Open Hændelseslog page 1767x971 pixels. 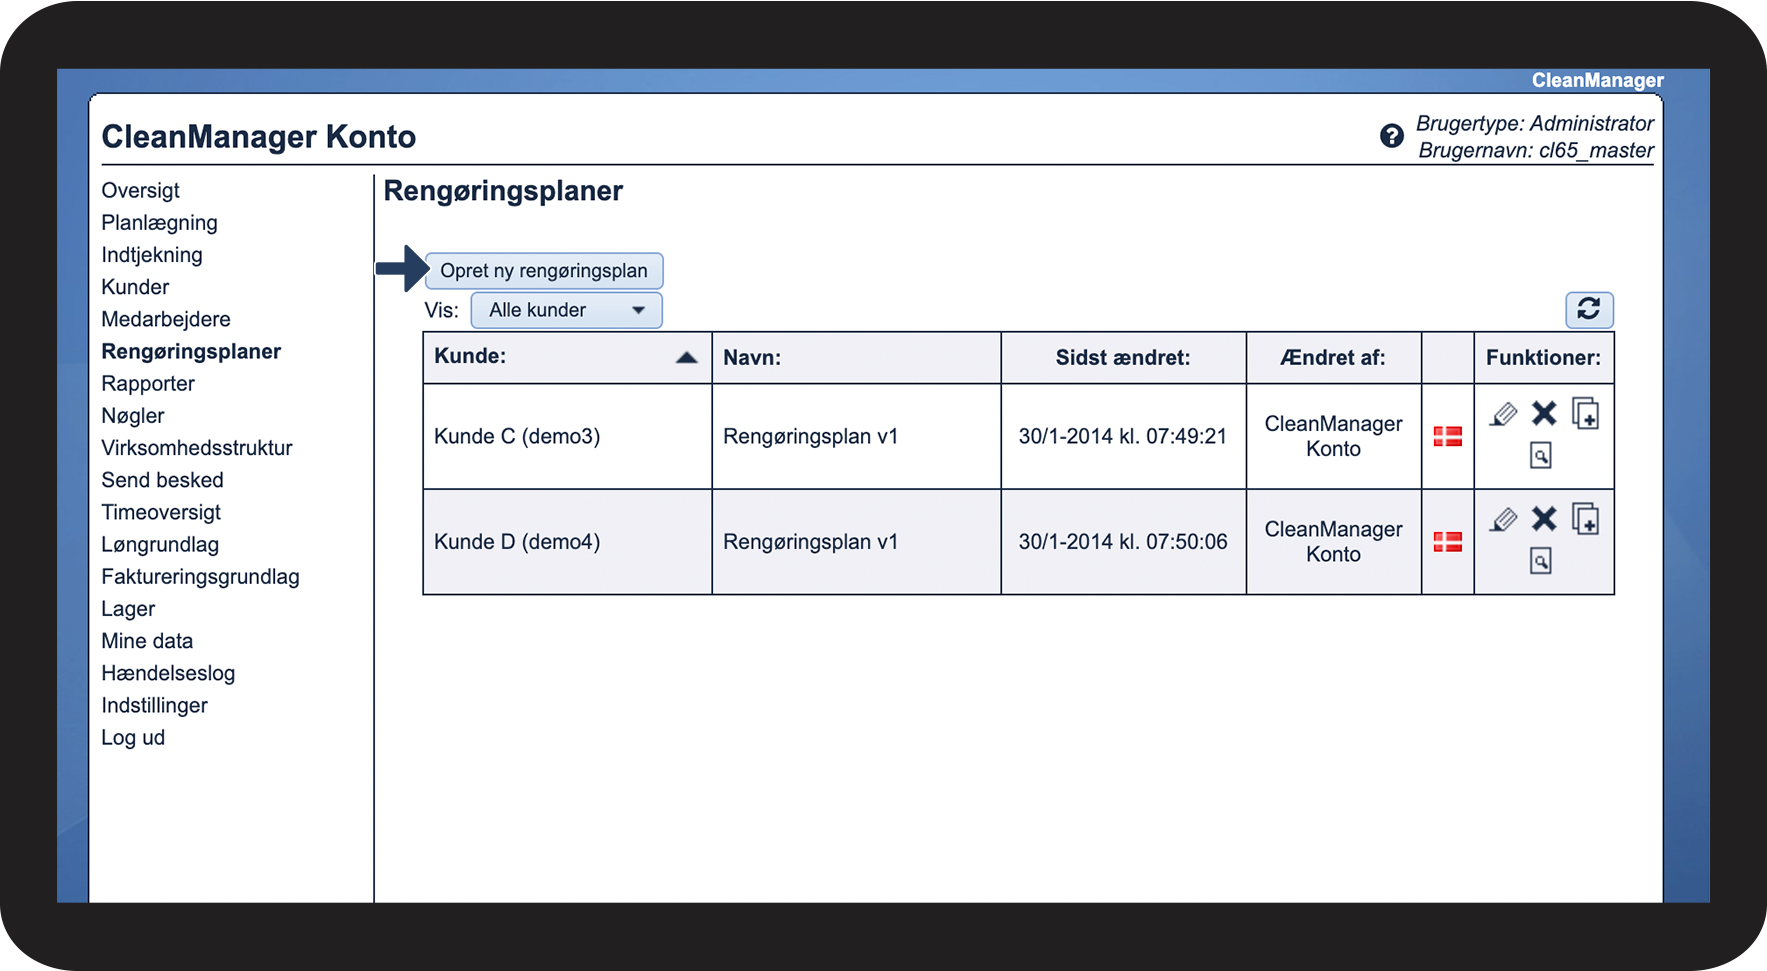tap(168, 673)
